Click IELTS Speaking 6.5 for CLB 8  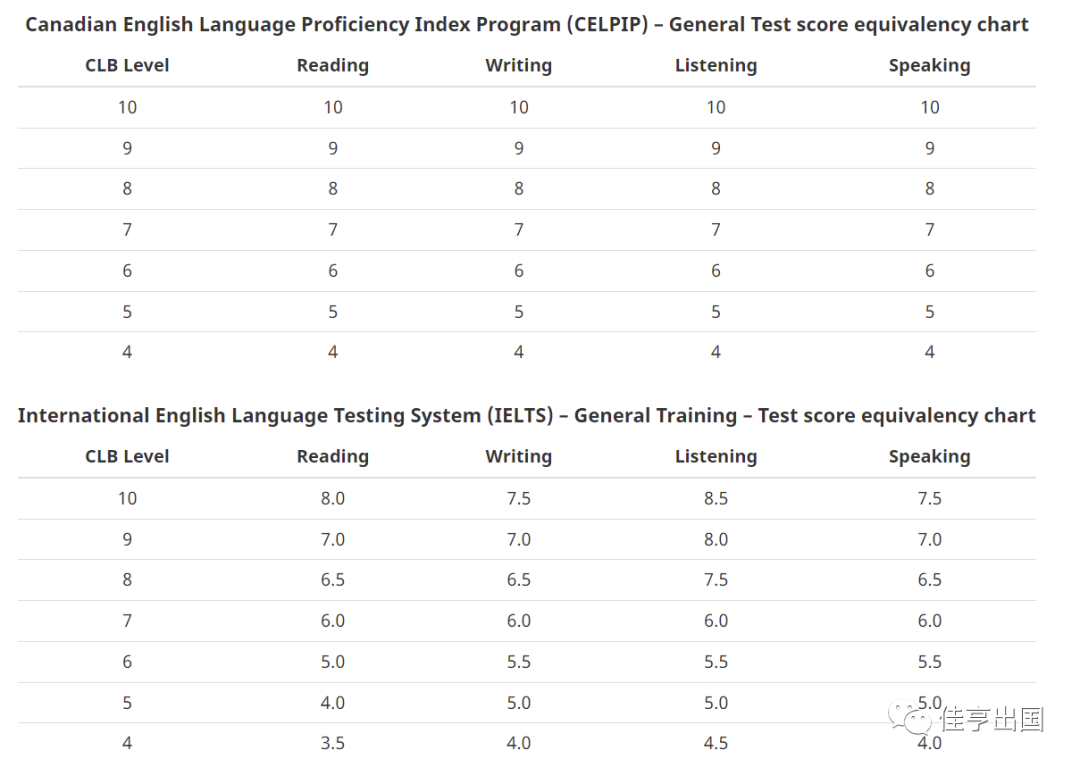click(930, 580)
